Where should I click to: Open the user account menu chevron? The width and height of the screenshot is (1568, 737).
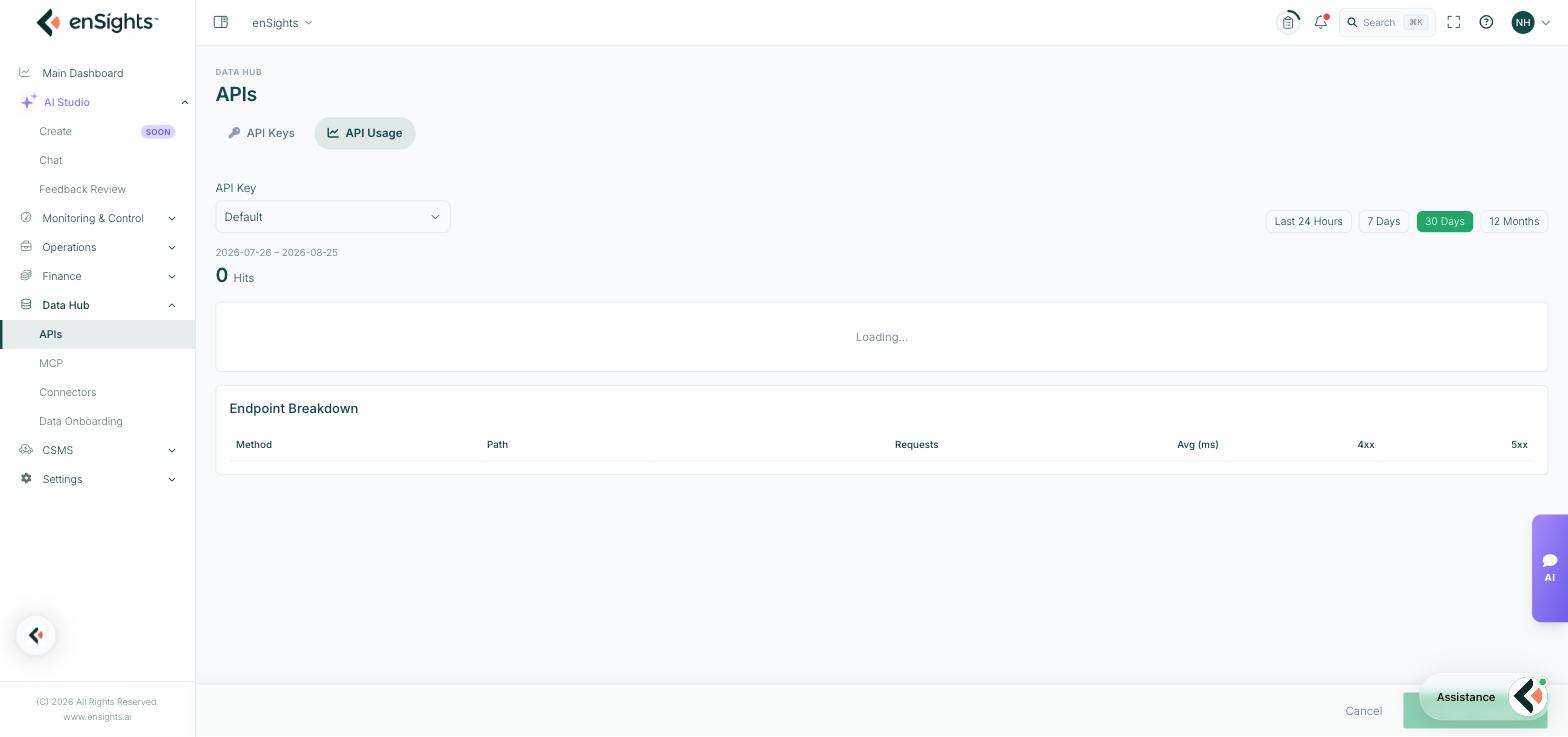point(1546,22)
